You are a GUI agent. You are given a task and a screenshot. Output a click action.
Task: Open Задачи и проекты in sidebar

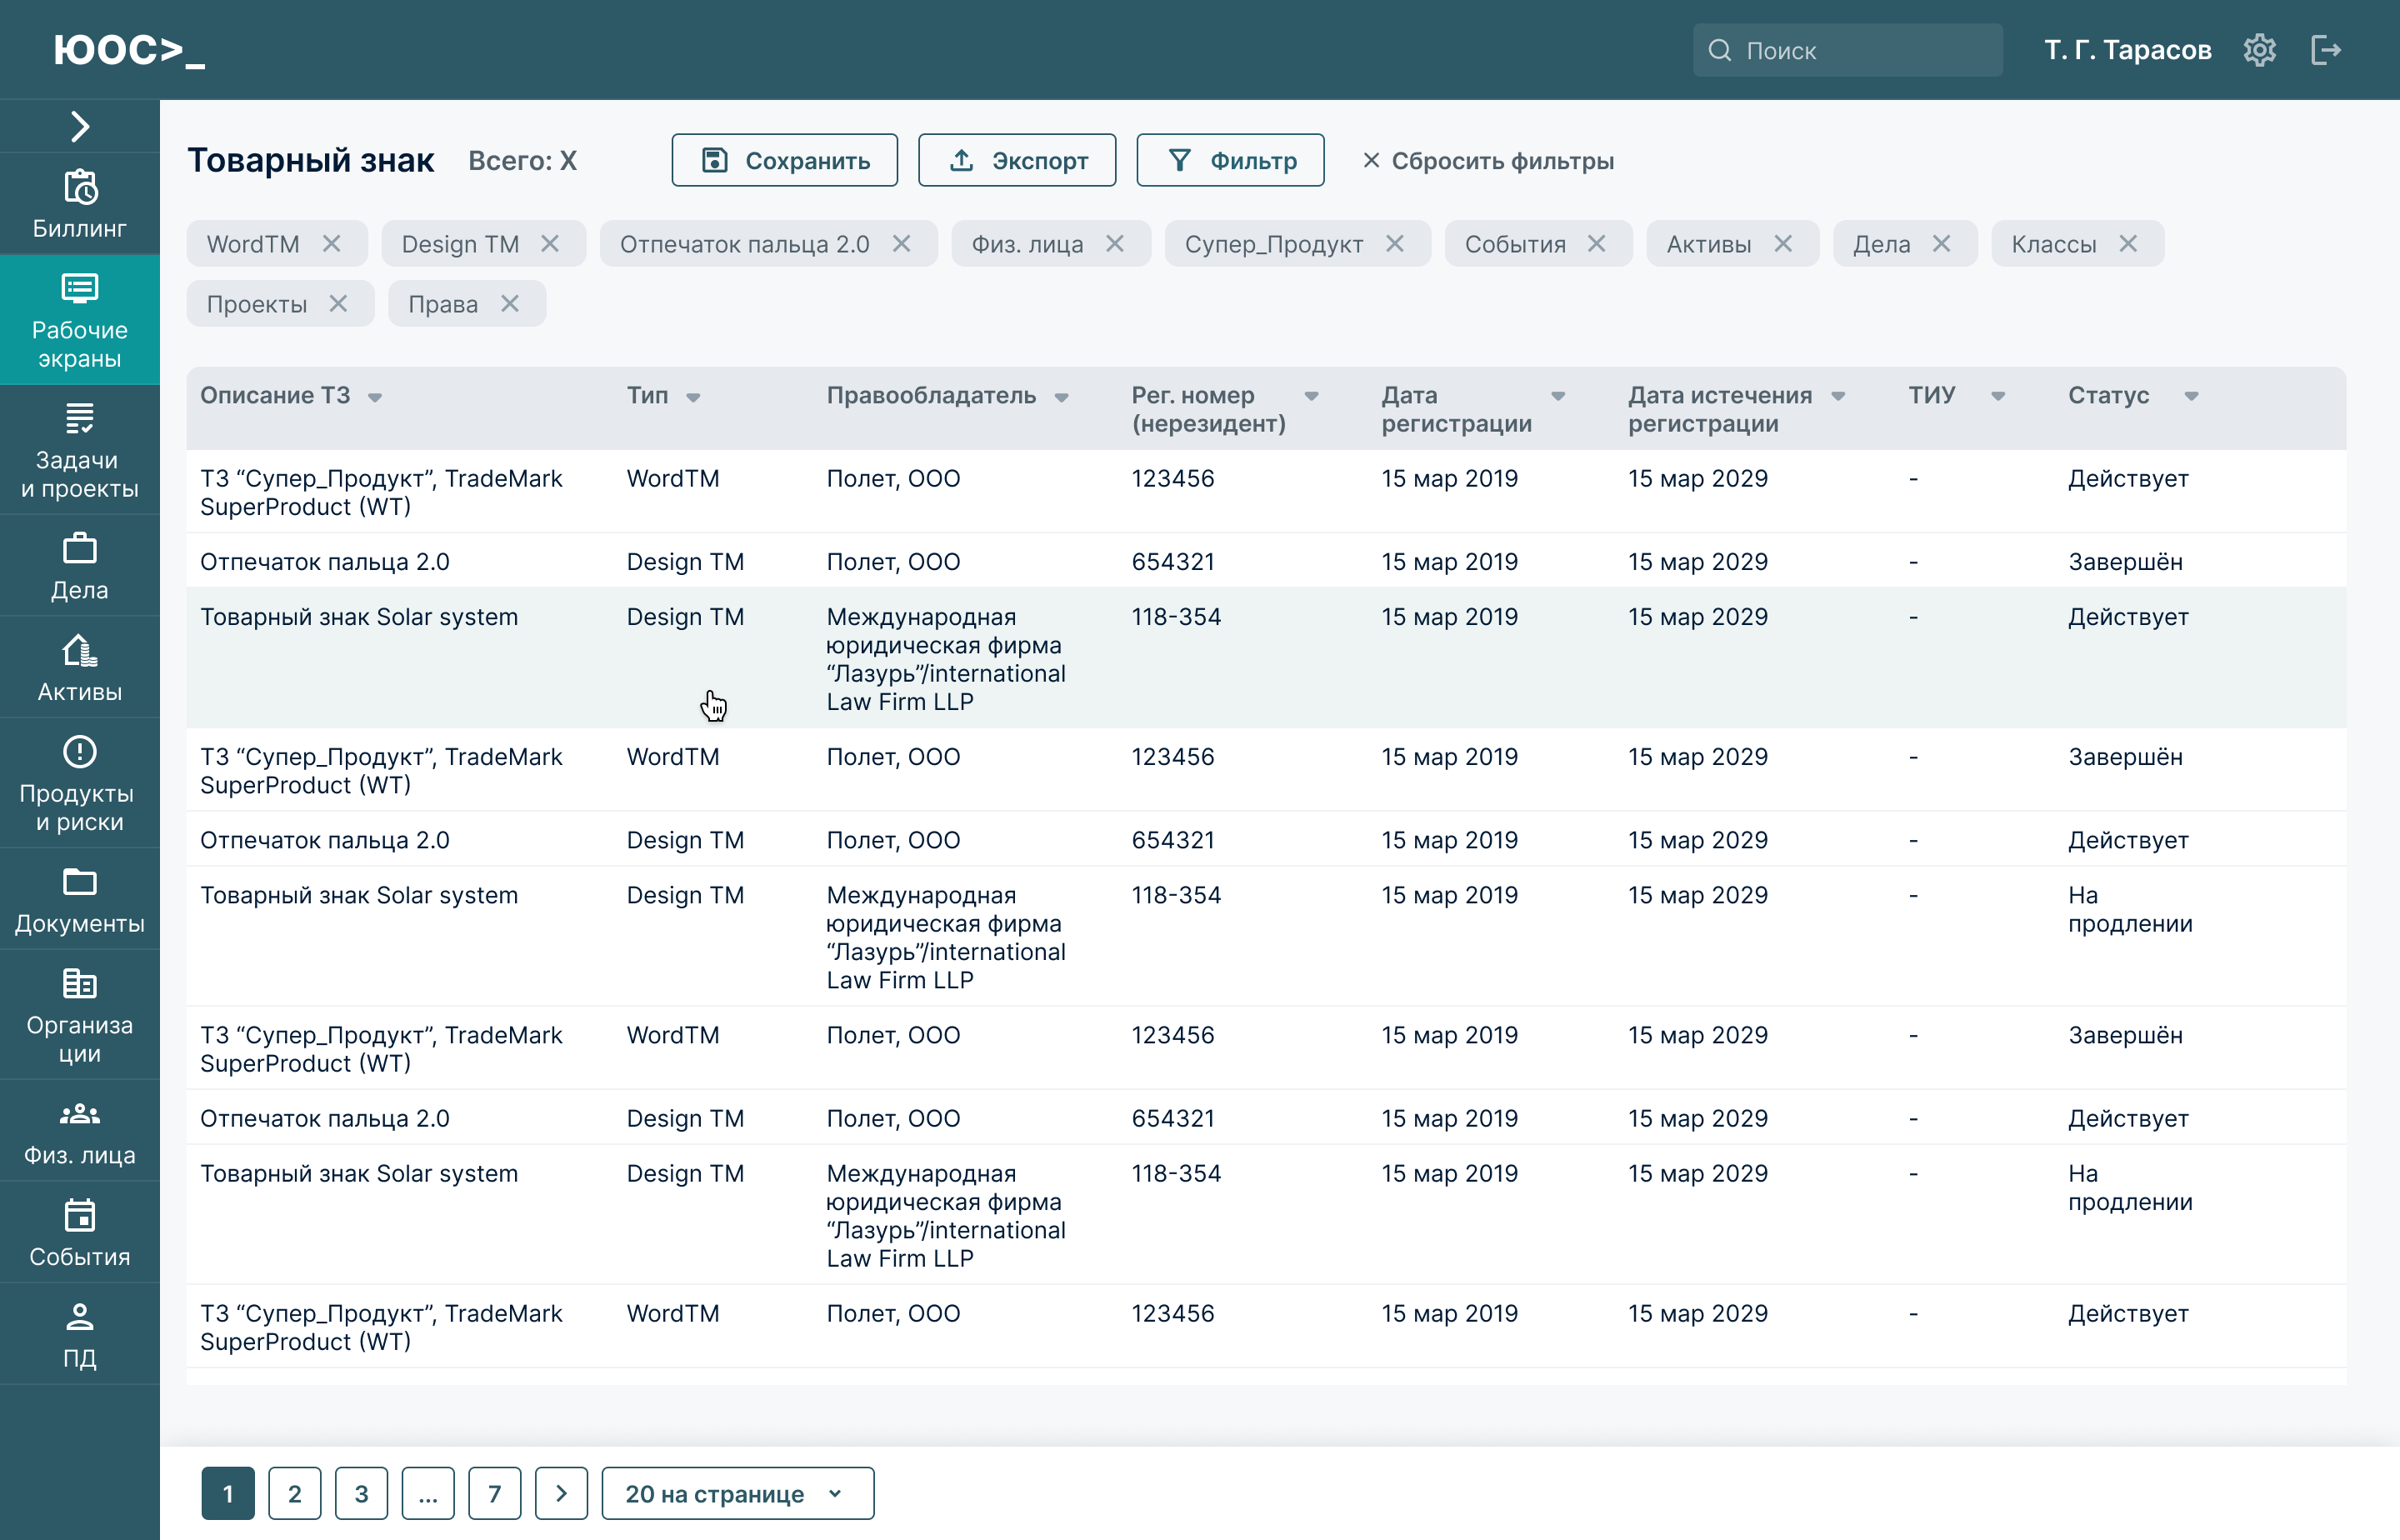79,450
